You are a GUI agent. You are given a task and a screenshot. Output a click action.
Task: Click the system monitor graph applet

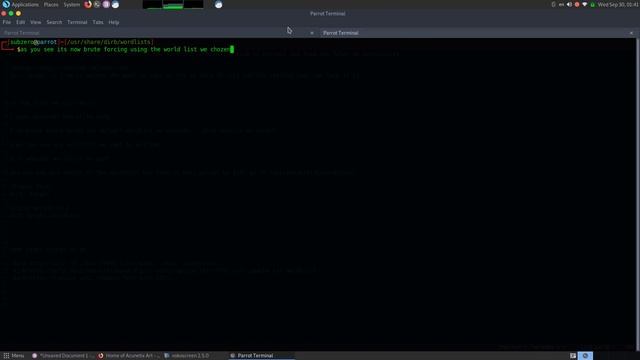173,4
